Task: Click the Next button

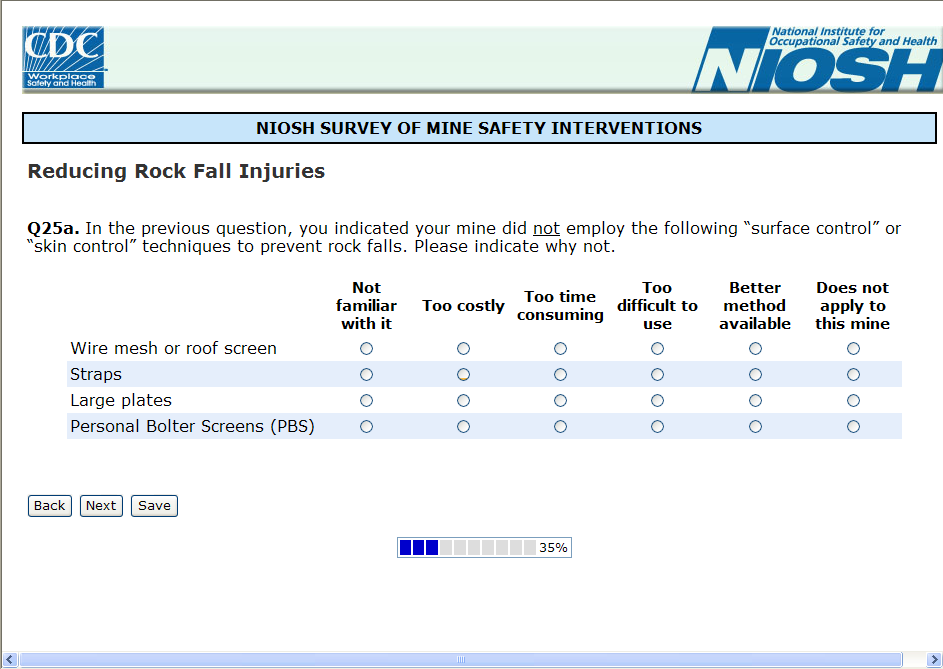Action: pos(101,506)
